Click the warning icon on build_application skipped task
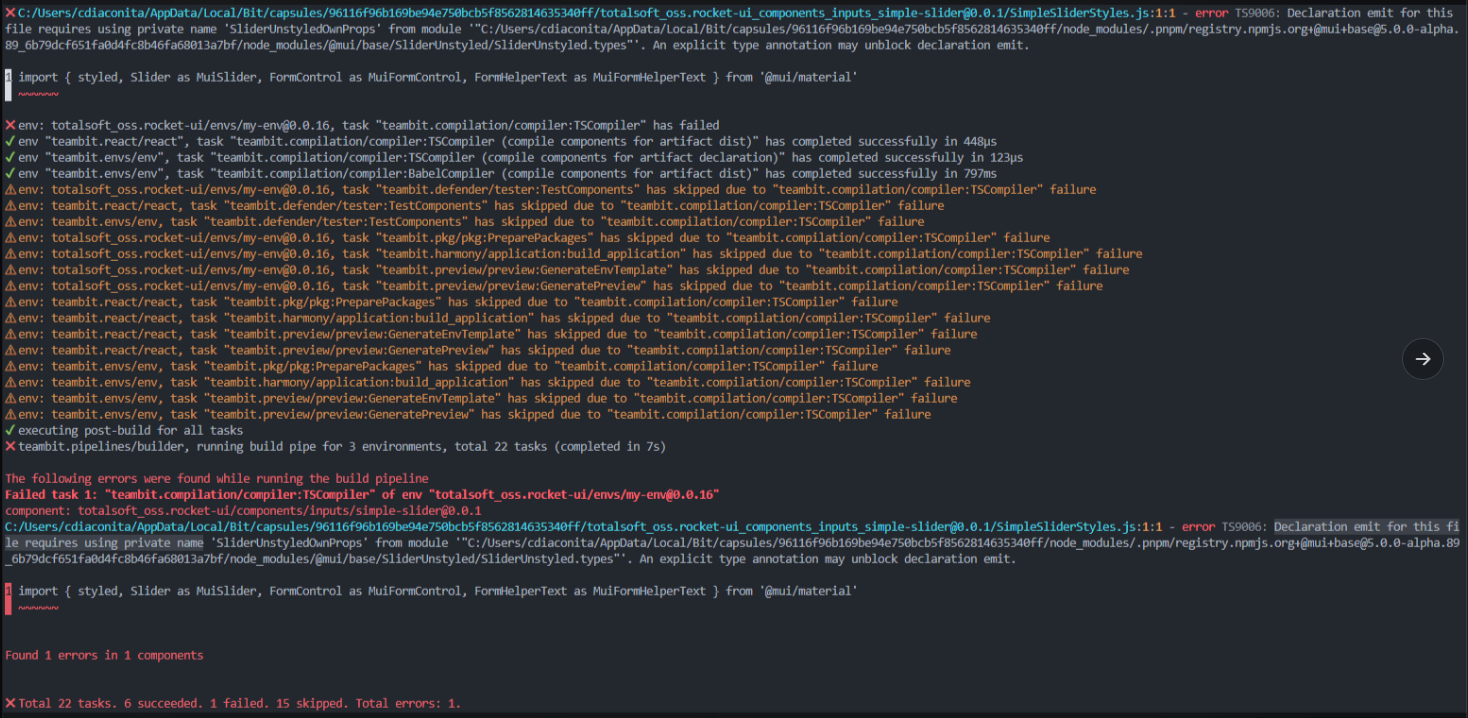 9,253
